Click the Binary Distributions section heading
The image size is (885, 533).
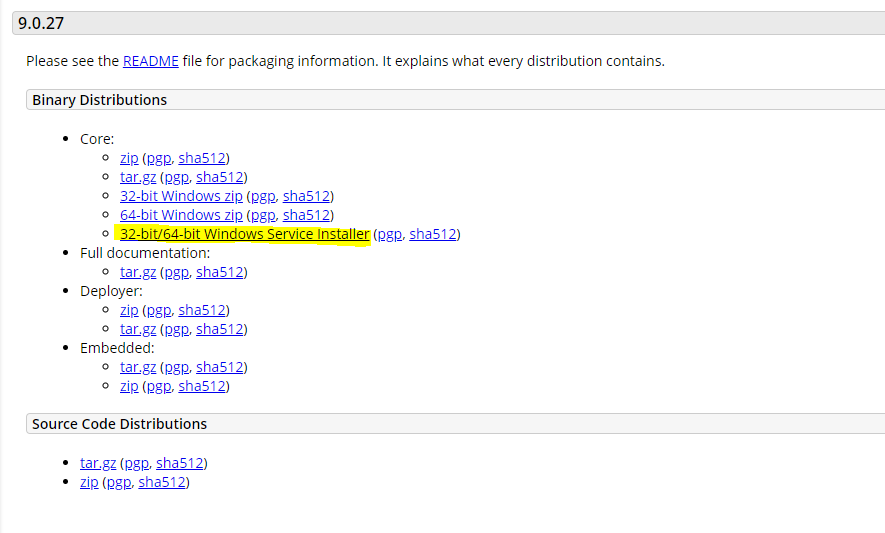(99, 100)
